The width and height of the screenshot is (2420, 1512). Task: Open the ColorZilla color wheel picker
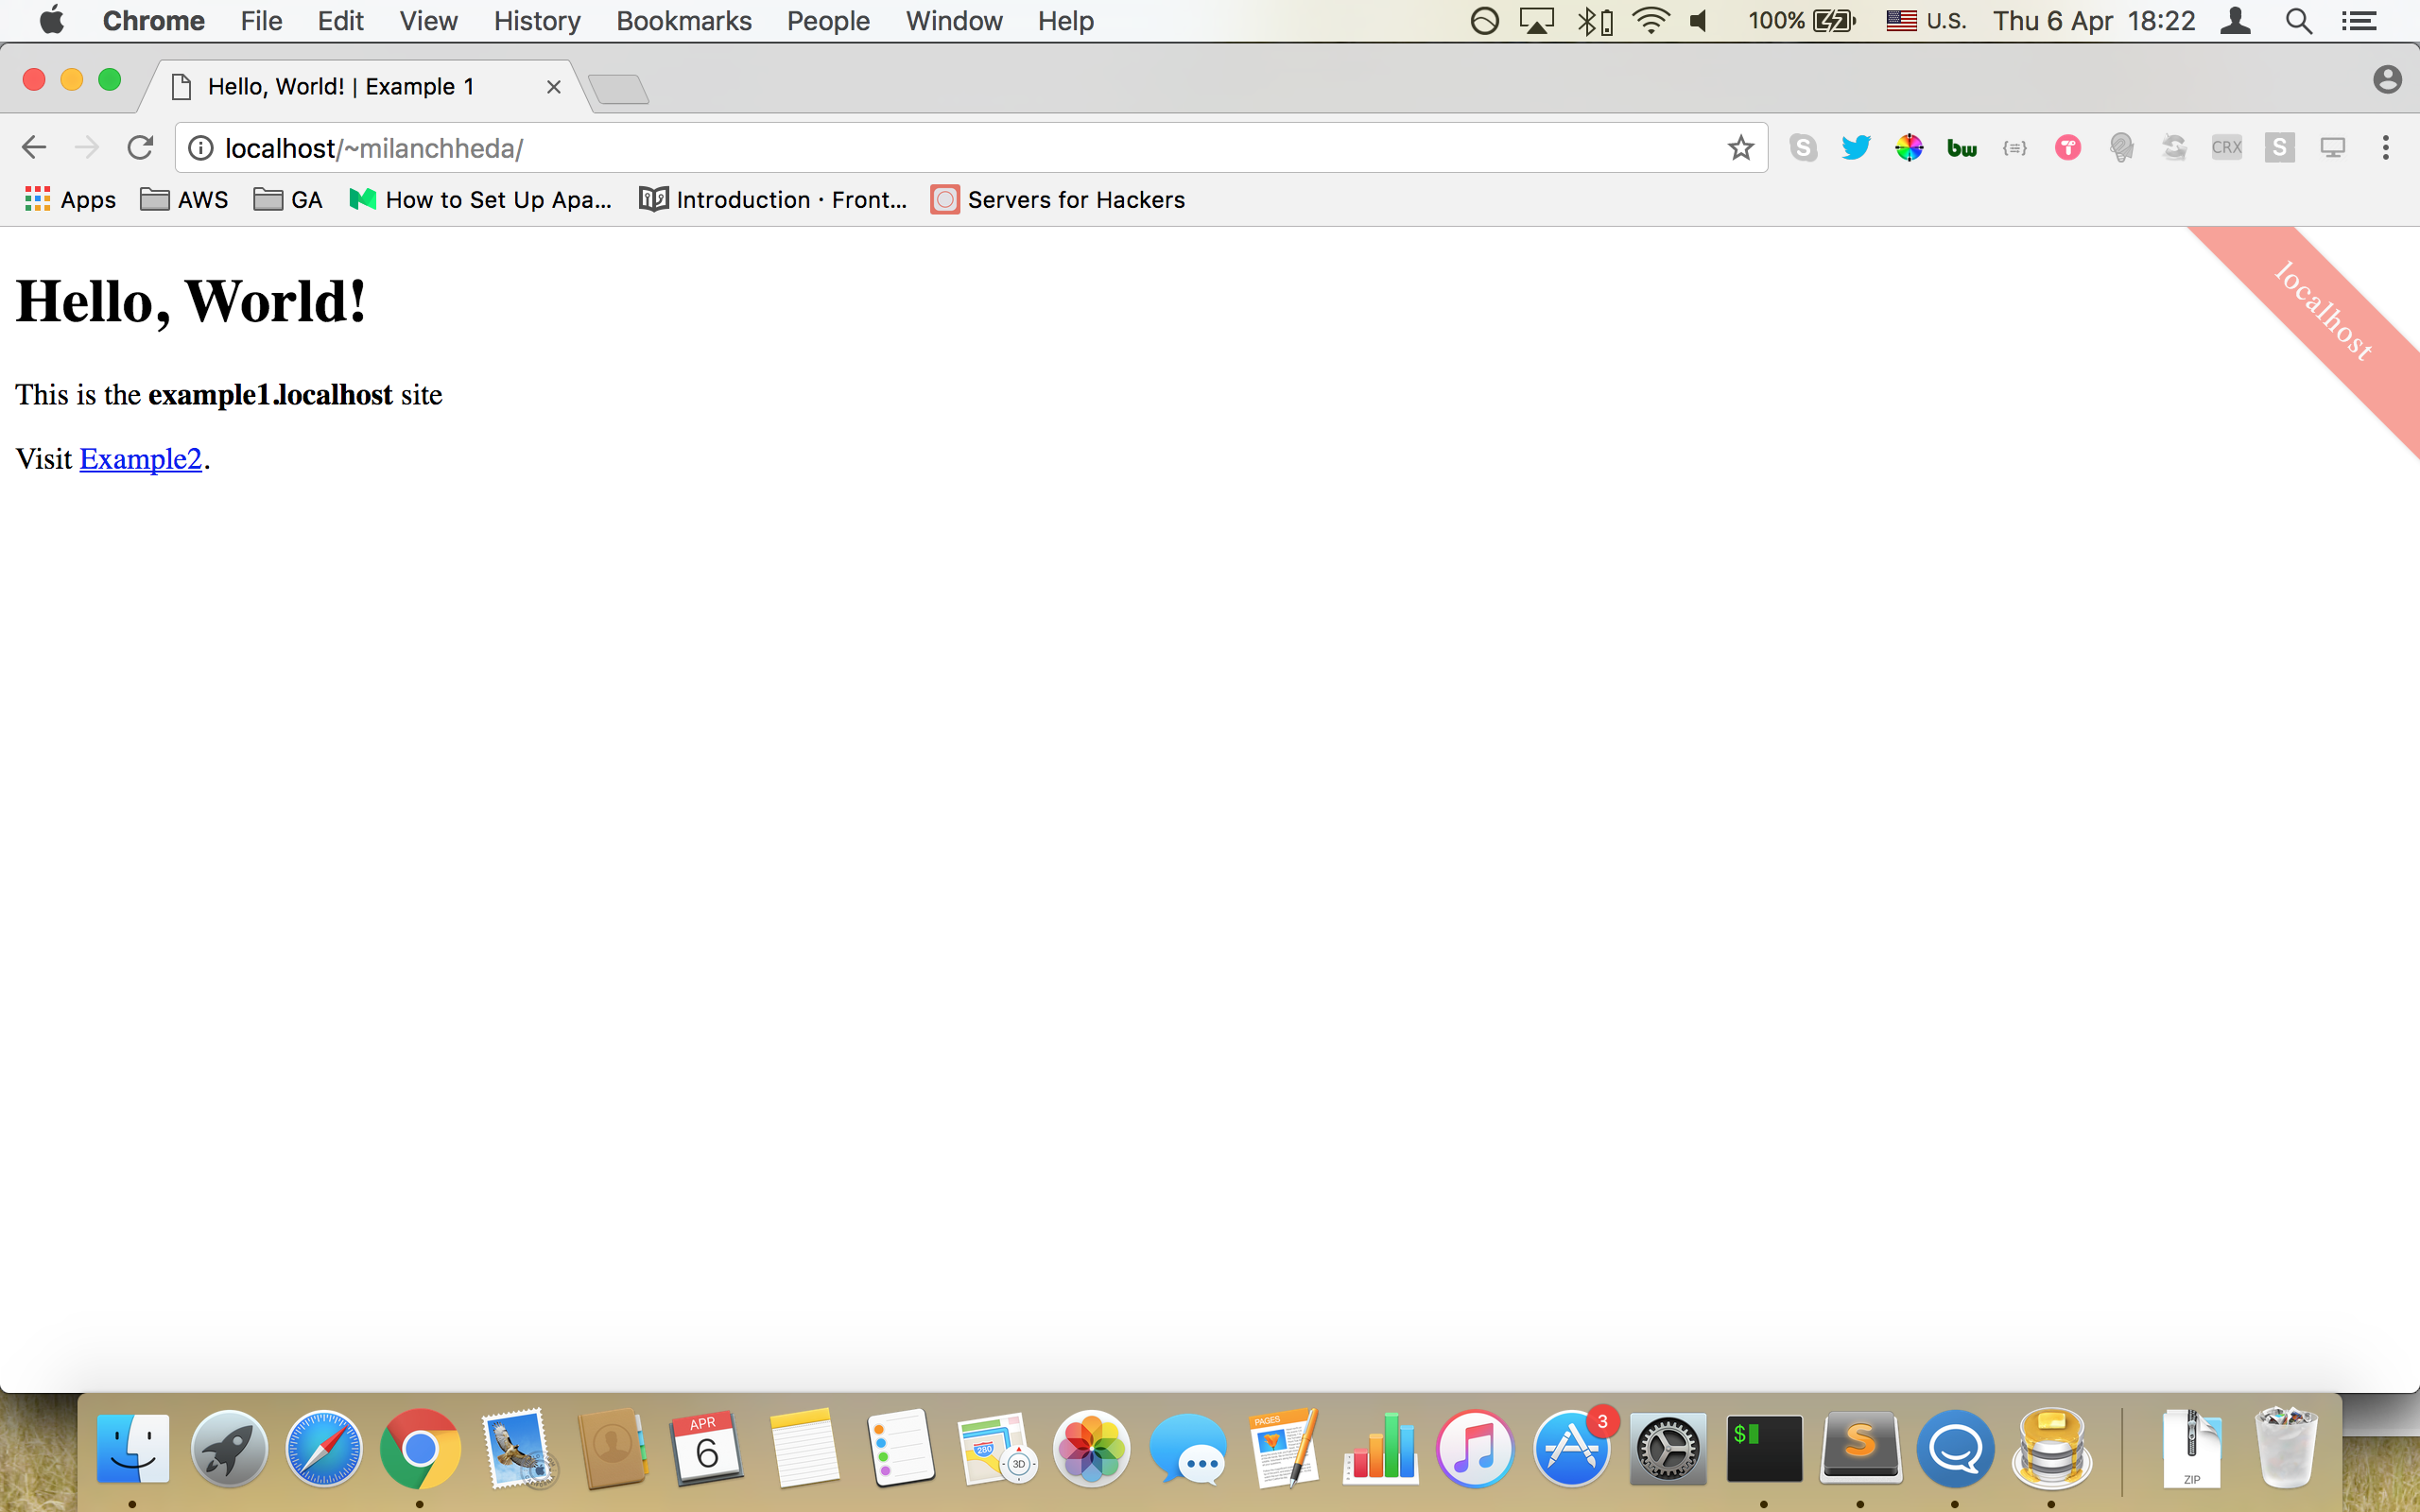[1910, 147]
